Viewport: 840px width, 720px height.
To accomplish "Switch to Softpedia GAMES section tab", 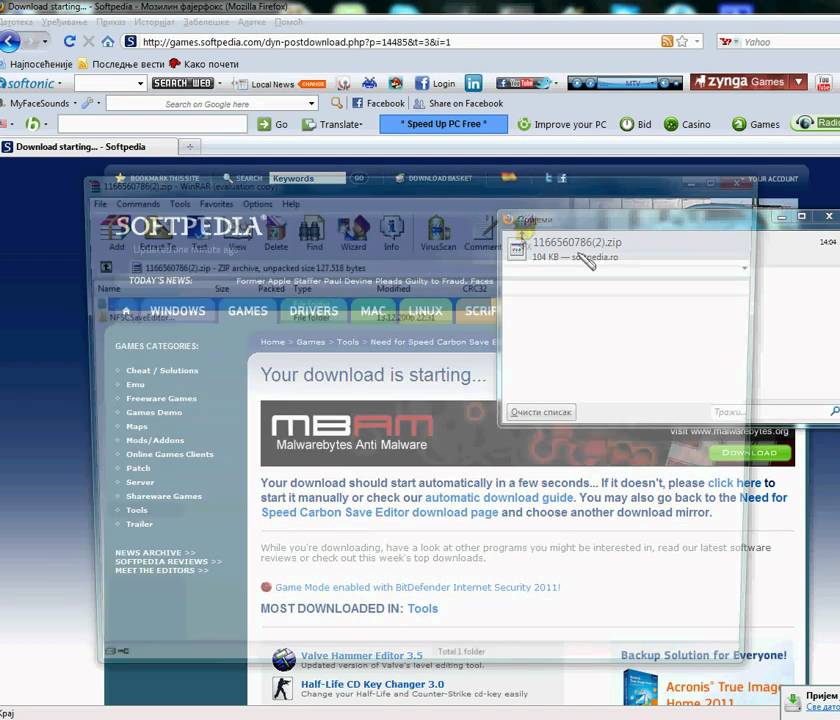I will click(x=248, y=311).
